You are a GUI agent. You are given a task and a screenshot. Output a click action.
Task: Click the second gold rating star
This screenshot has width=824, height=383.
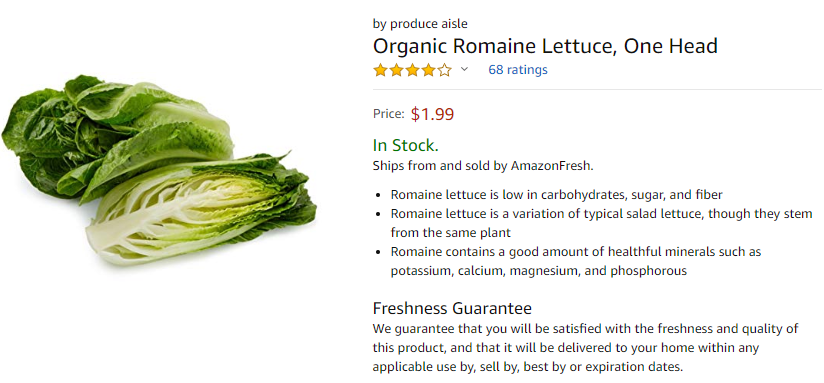click(x=396, y=70)
